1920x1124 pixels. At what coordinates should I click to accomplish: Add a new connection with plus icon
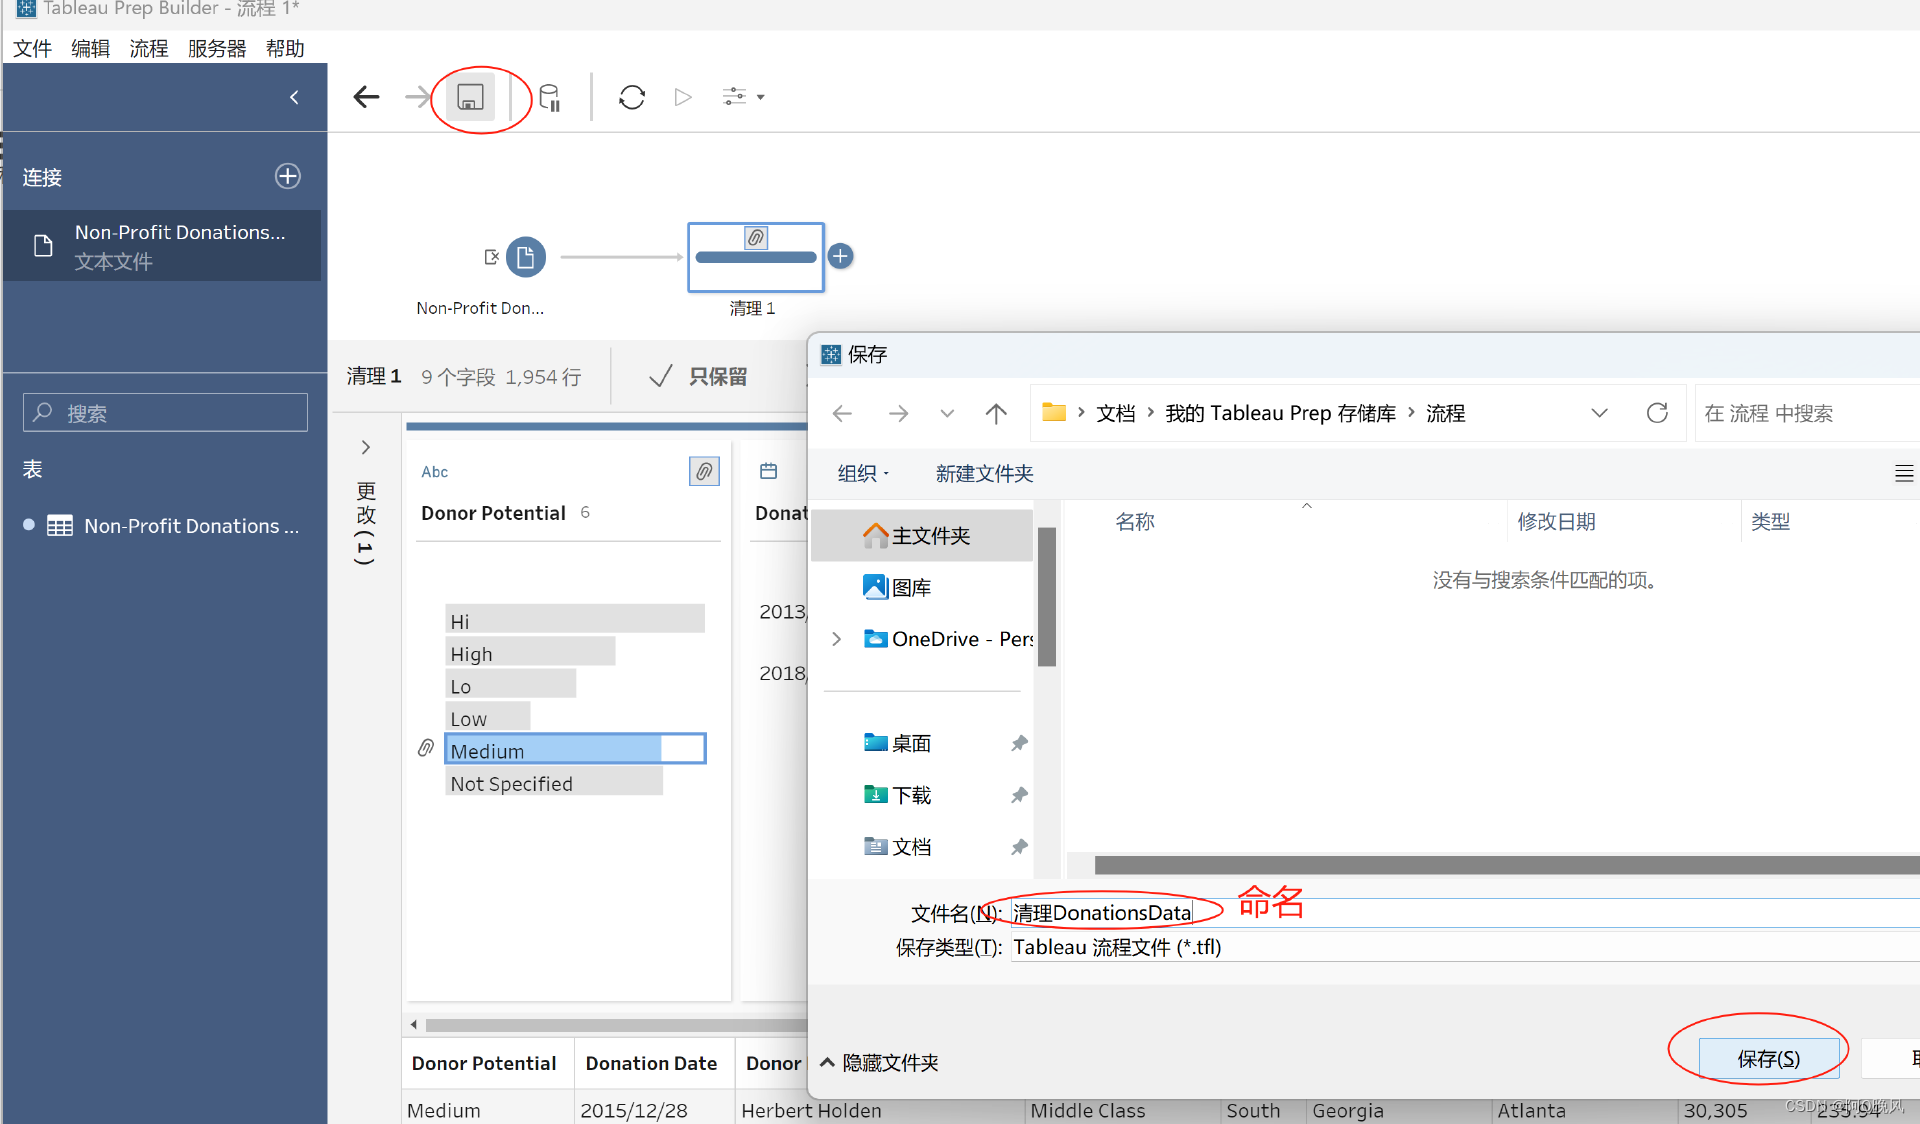[x=288, y=176]
